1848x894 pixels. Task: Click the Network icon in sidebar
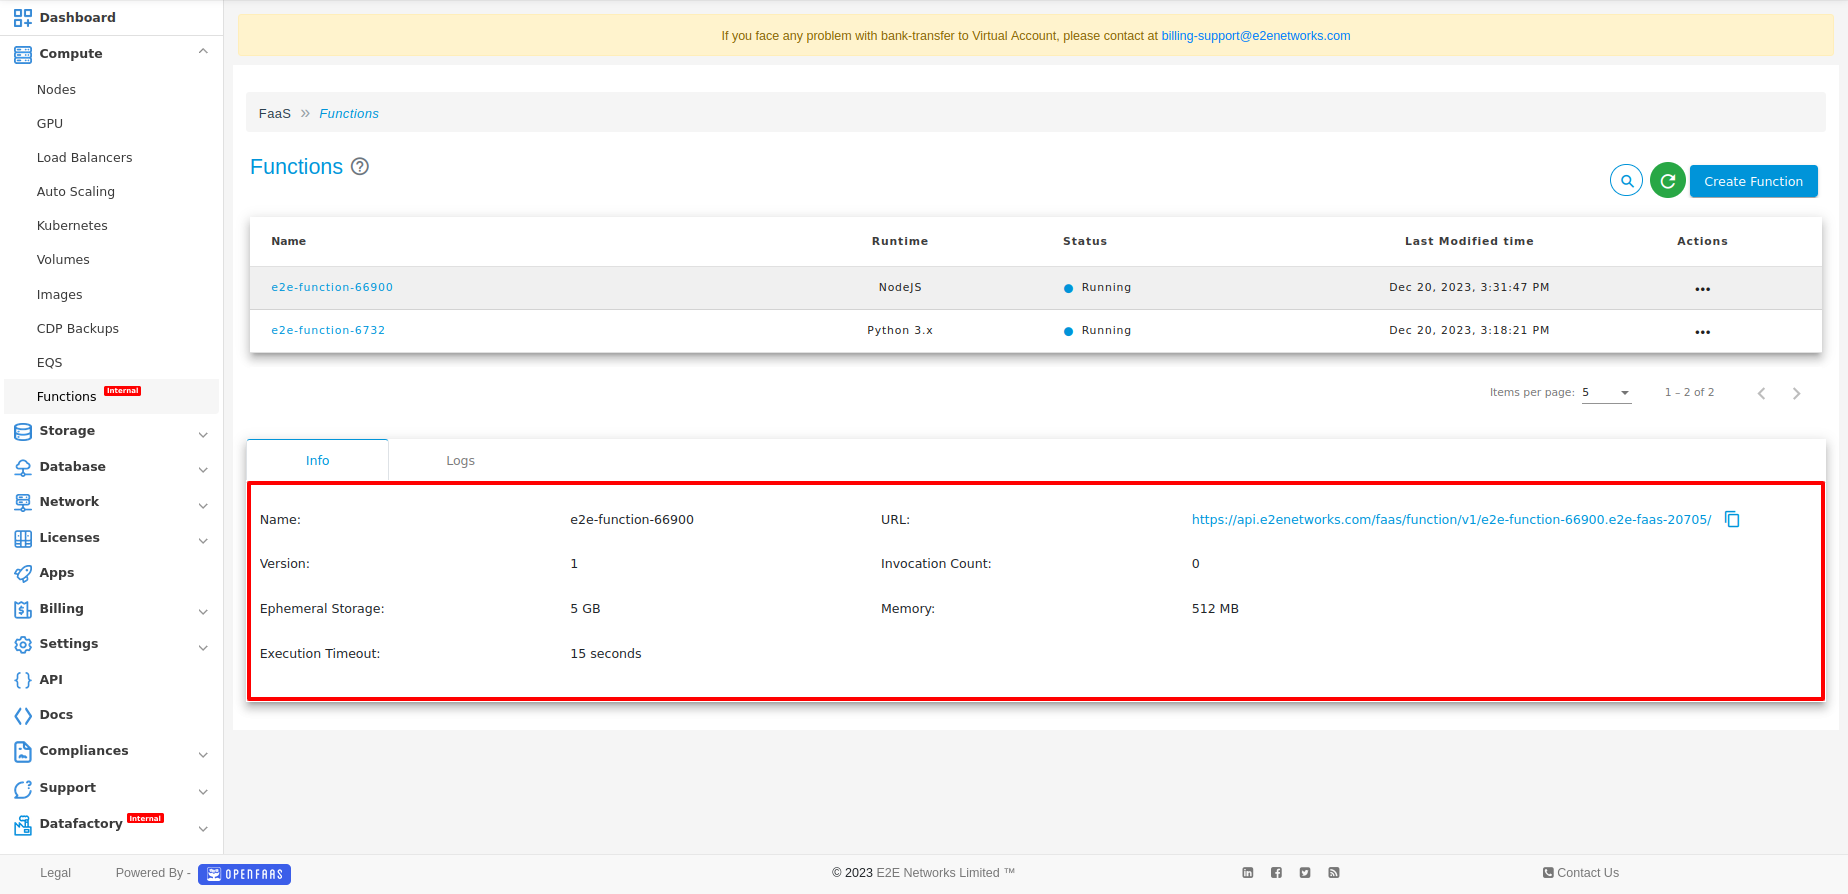coord(22,502)
